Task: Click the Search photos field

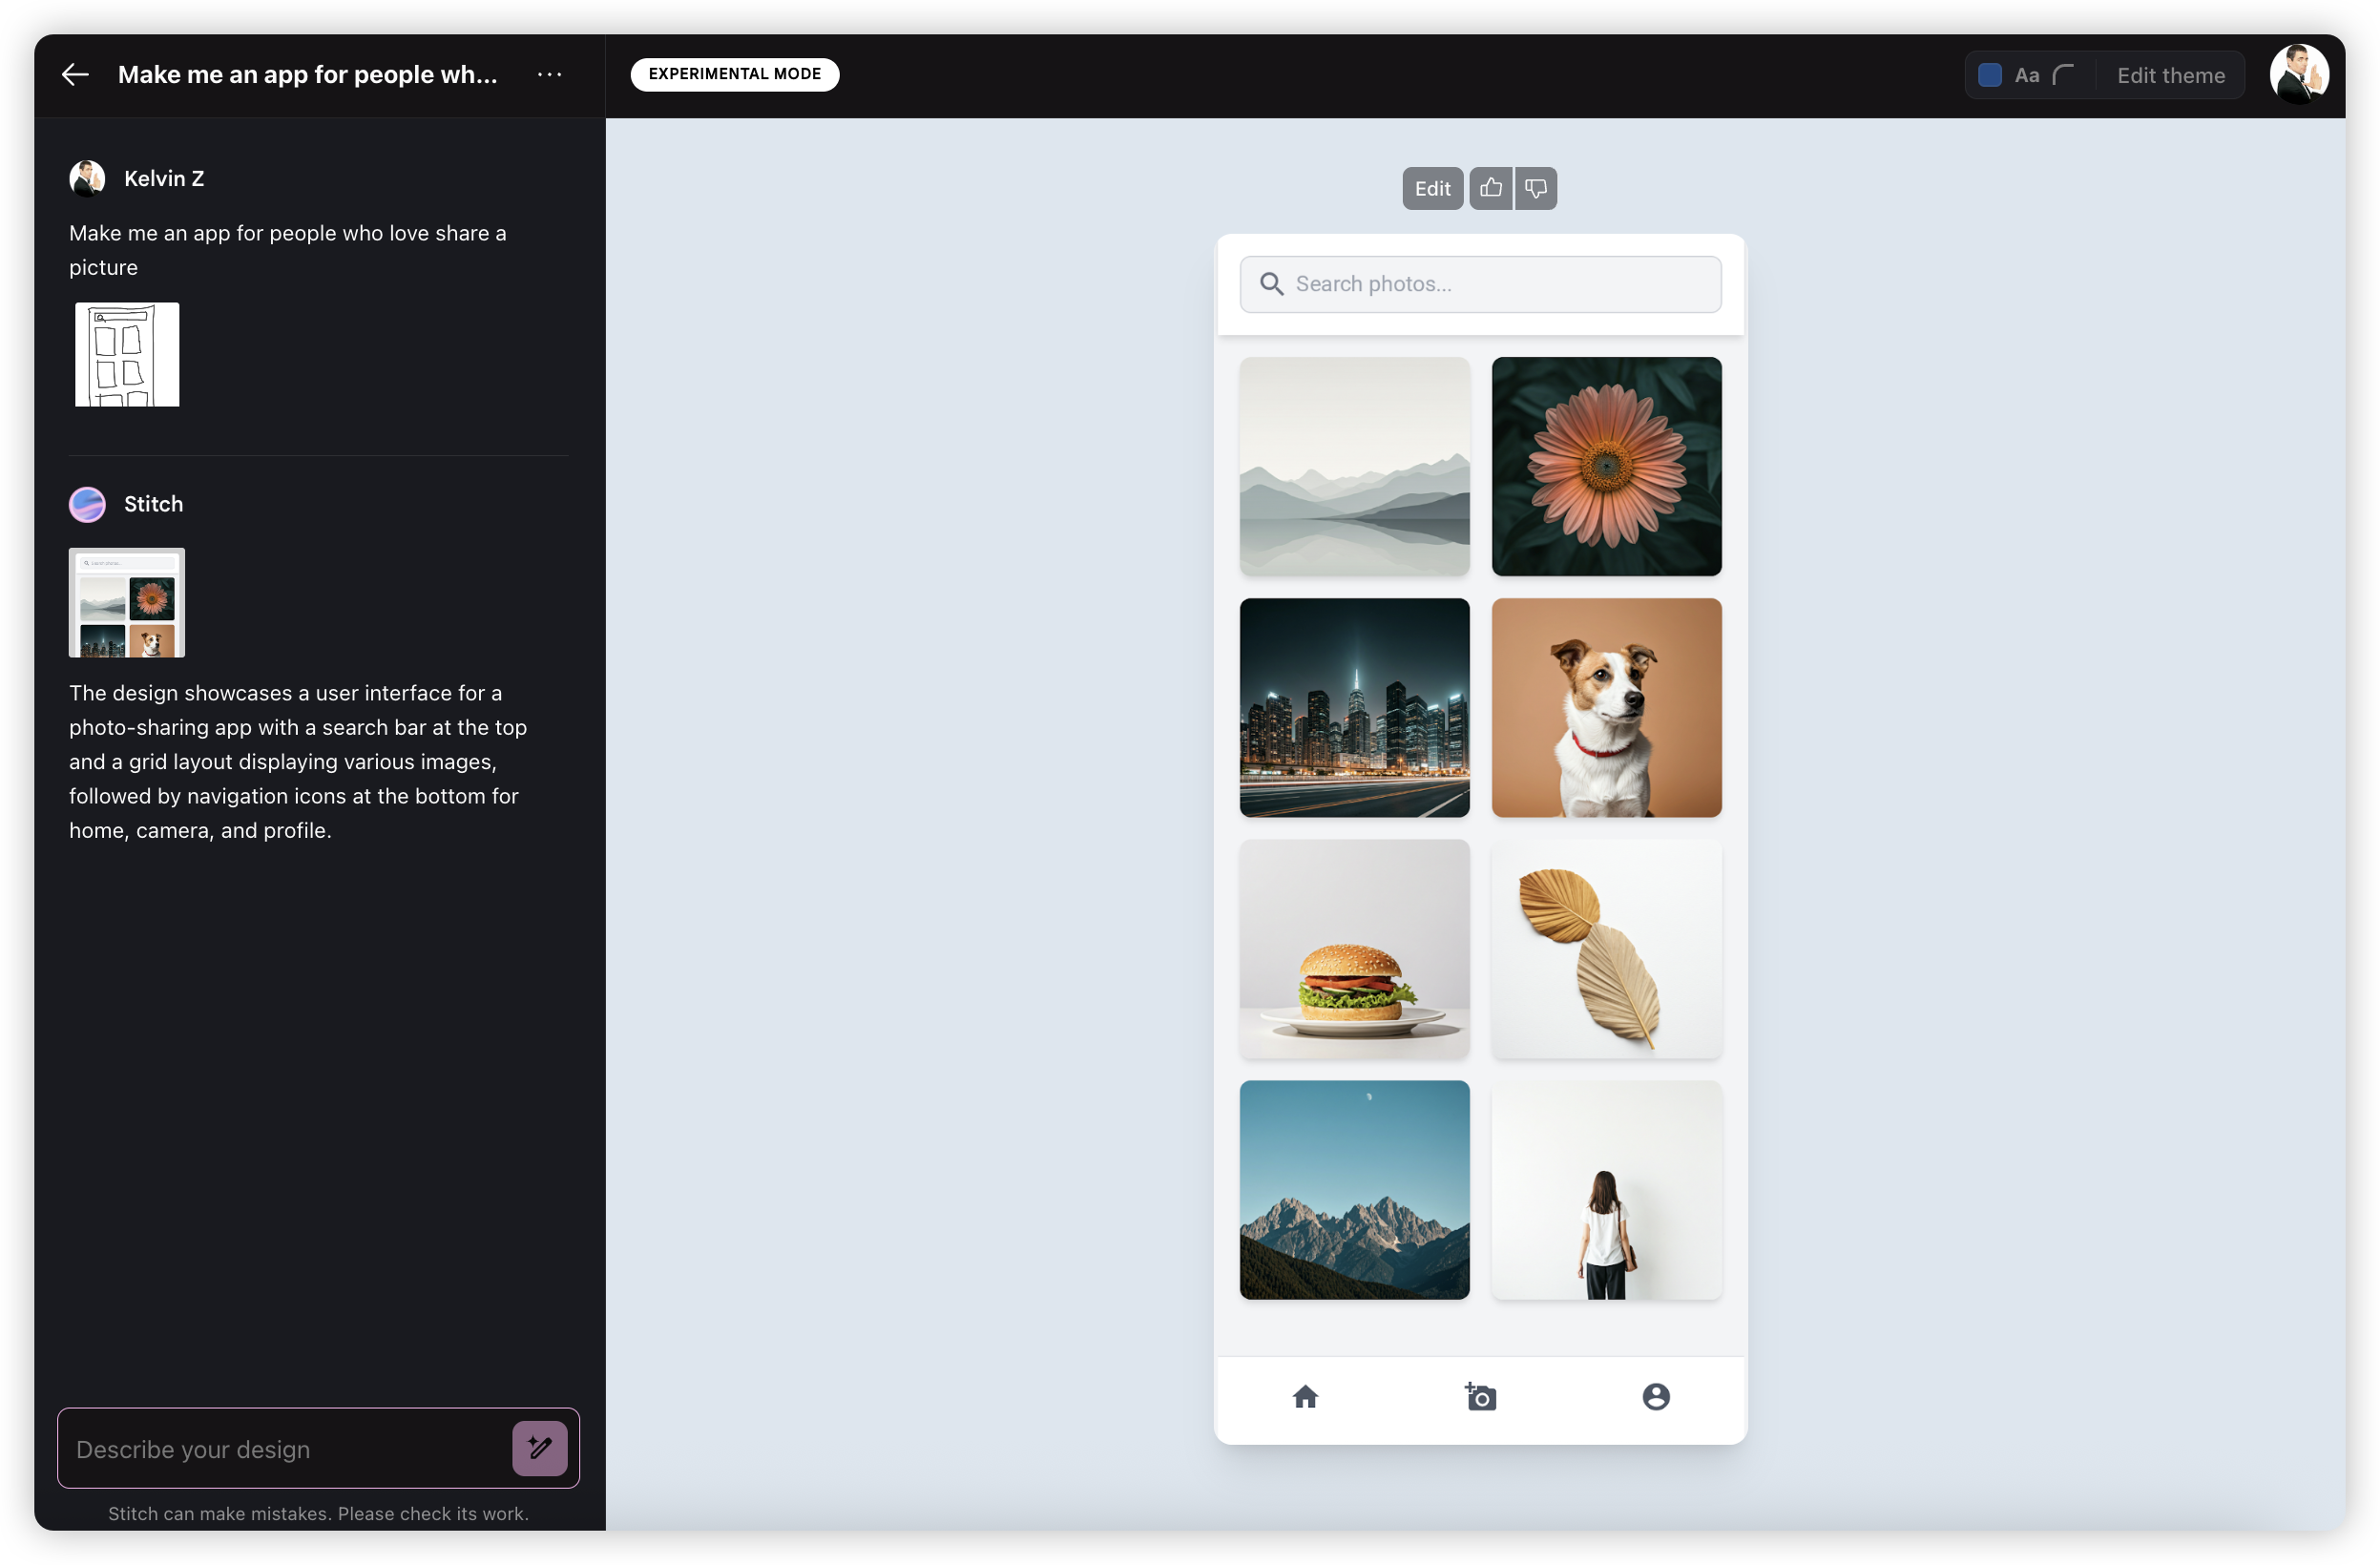Action: [1500, 284]
